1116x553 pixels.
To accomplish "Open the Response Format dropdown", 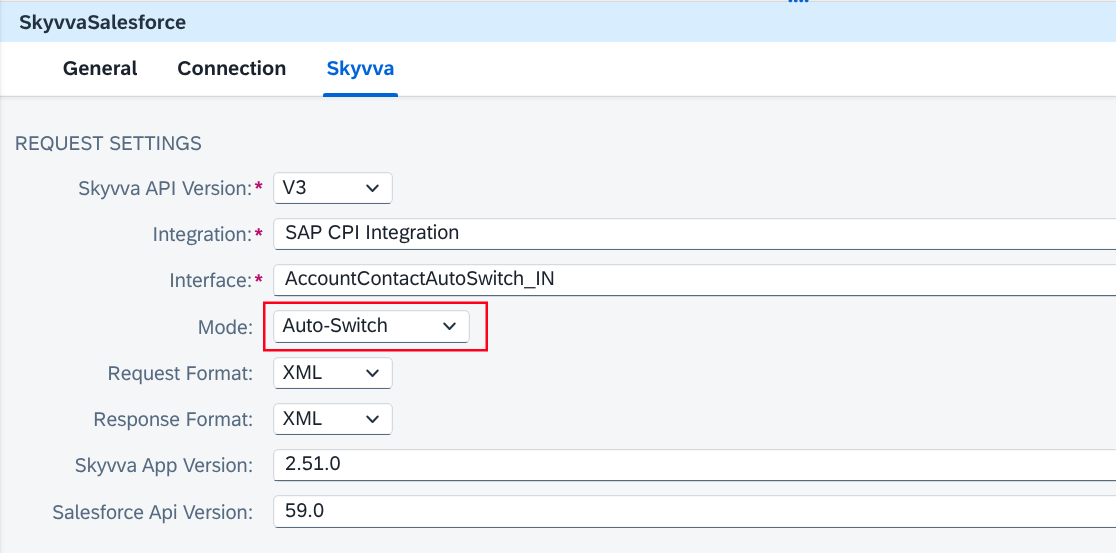I will coord(332,419).
